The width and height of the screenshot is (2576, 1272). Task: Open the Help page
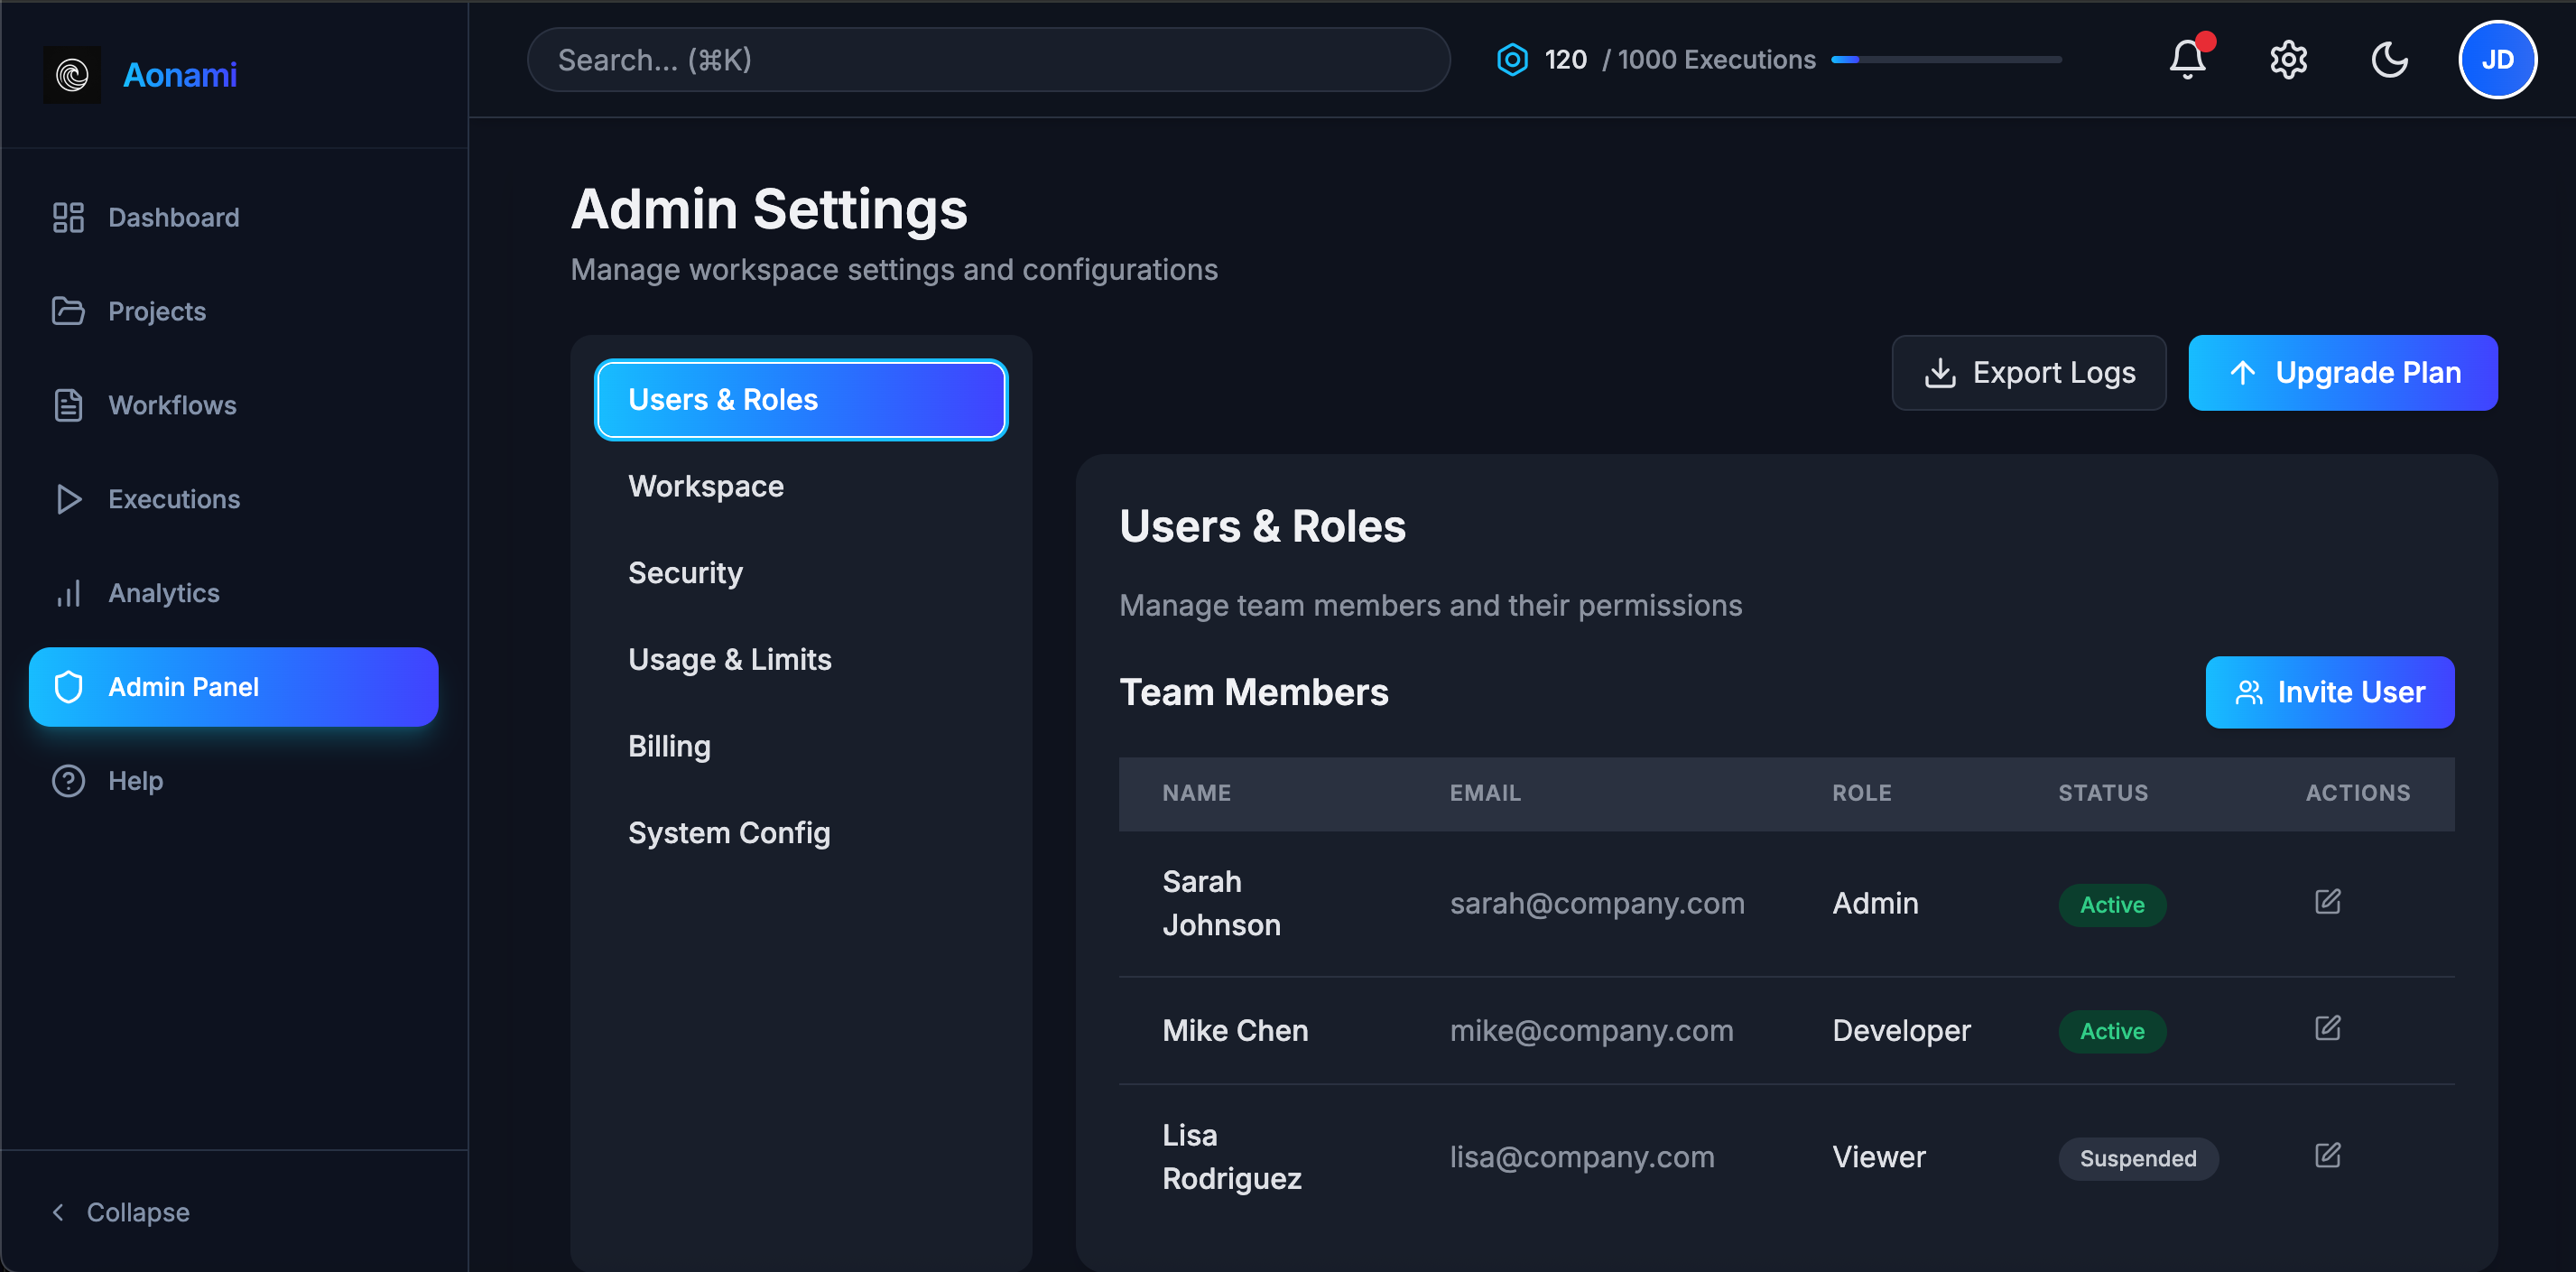(234, 781)
